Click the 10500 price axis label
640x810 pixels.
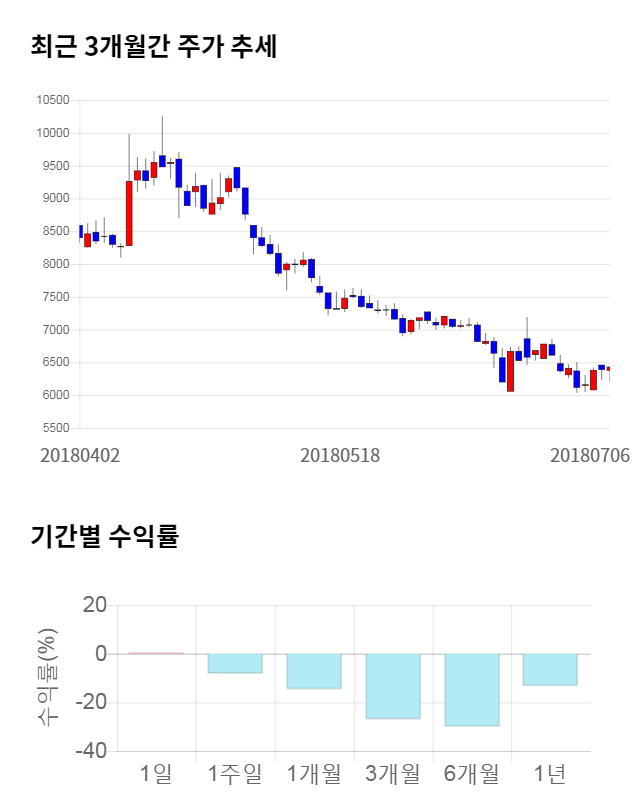click(52, 100)
